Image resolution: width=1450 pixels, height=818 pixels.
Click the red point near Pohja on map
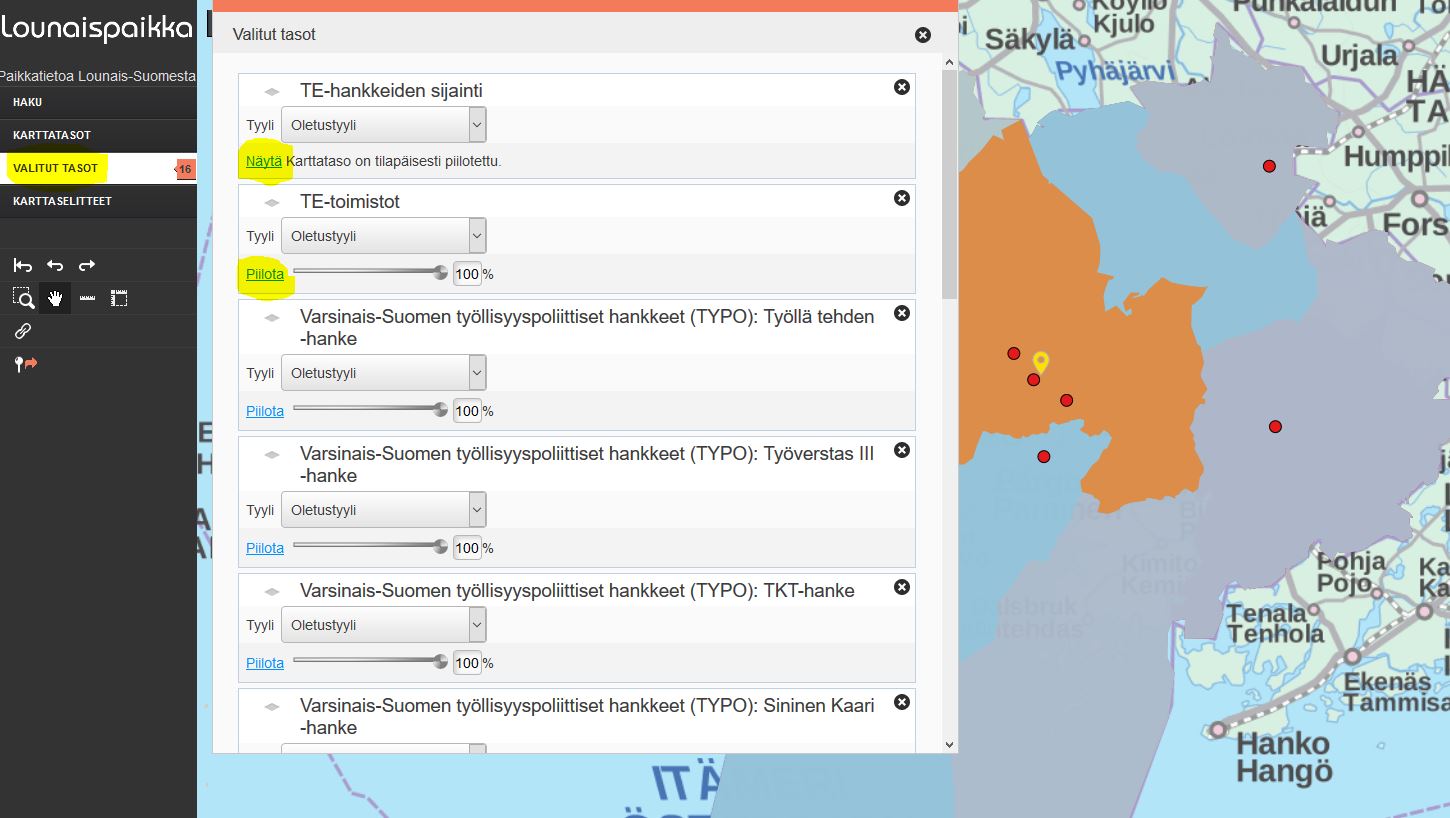pos(1275,427)
